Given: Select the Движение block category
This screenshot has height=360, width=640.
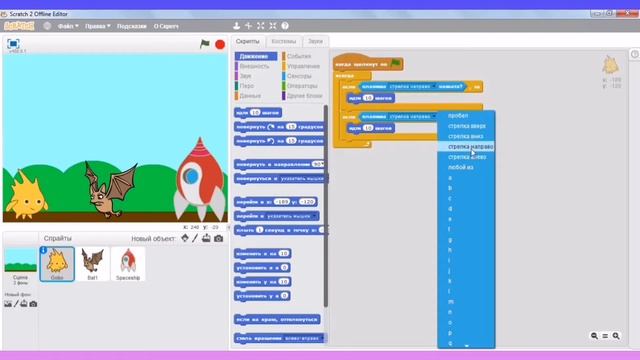Looking at the screenshot, I should [256, 56].
